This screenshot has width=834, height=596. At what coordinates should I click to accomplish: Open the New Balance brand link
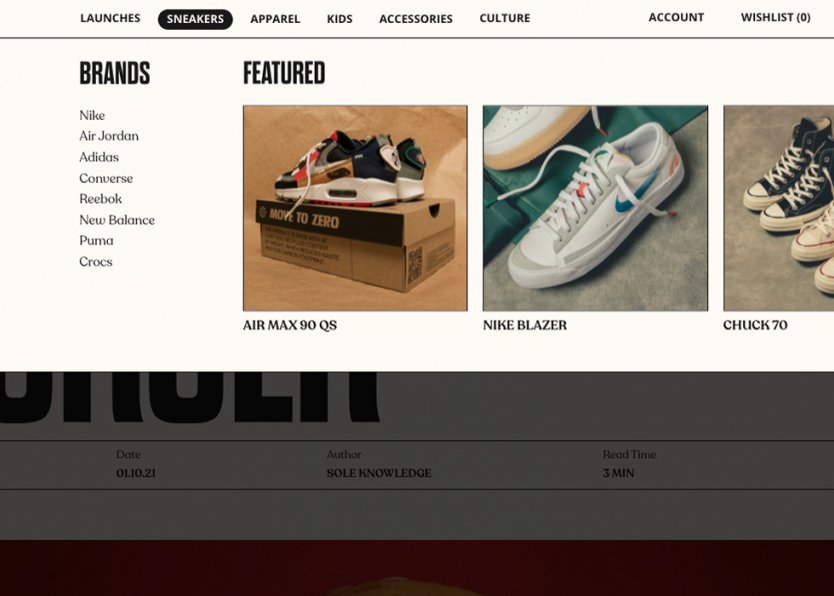(x=117, y=220)
